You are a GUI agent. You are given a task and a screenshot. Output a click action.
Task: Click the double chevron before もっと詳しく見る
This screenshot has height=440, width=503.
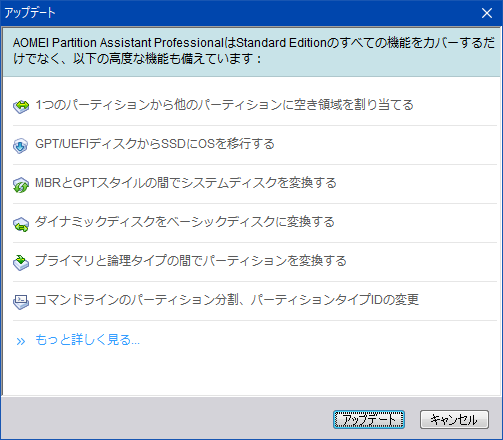click(21, 341)
